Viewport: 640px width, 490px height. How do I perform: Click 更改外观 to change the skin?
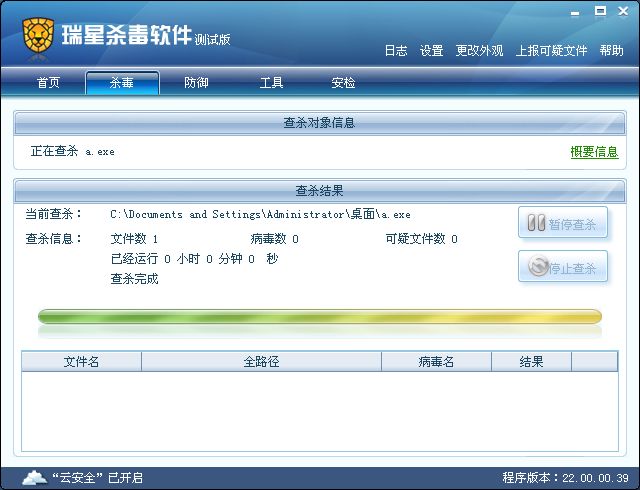[x=479, y=51]
